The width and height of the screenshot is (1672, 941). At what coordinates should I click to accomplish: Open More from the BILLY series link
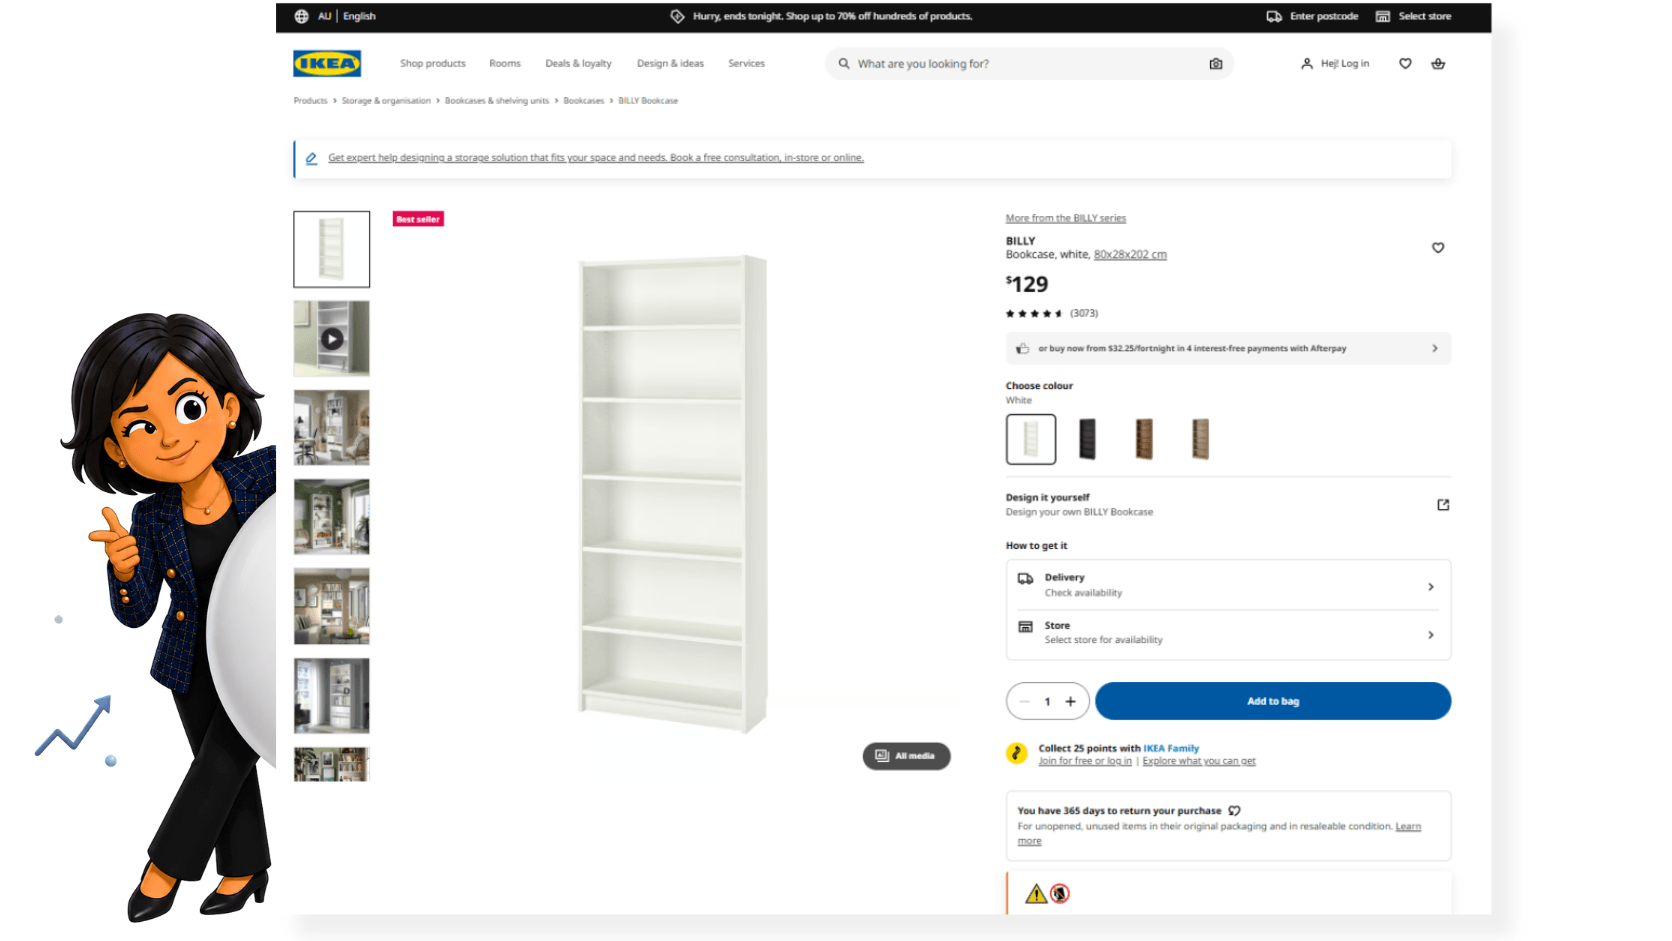(1066, 218)
